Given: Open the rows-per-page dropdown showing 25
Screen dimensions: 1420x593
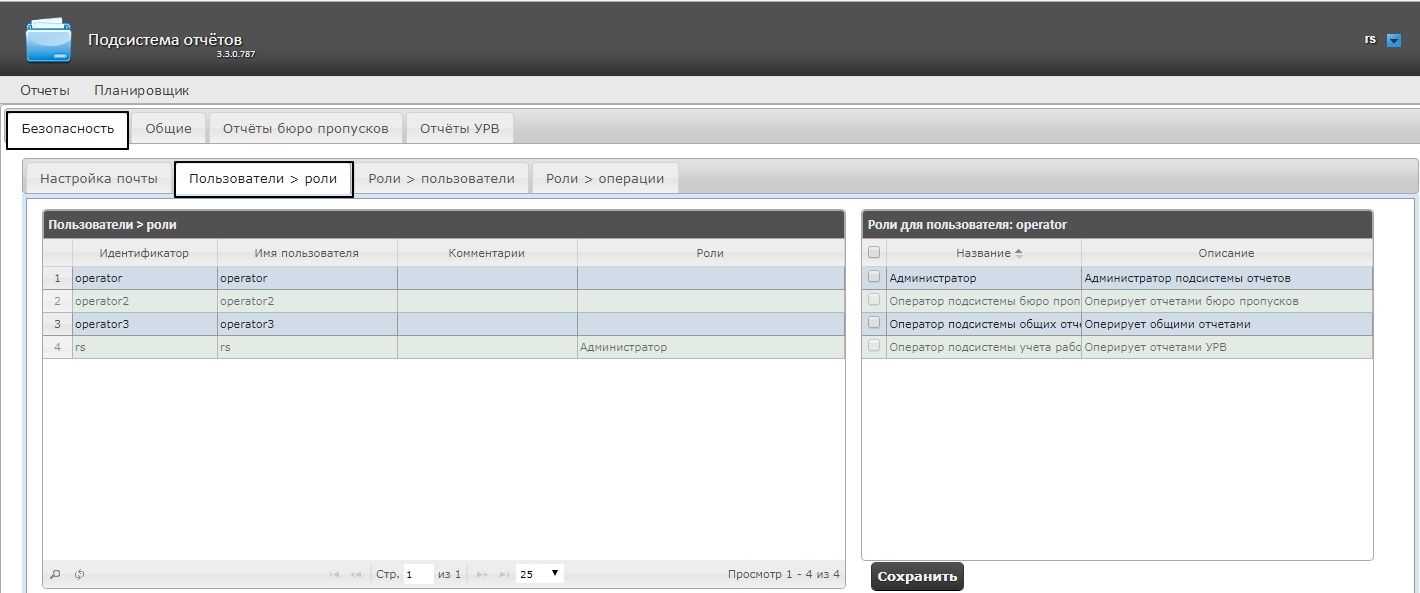Looking at the screenshot, I should pos(540,574).
